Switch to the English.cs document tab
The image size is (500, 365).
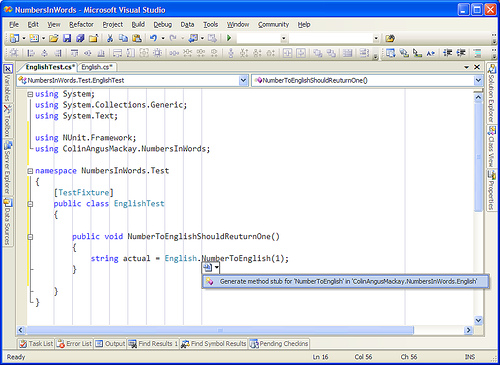coord(97,67)
